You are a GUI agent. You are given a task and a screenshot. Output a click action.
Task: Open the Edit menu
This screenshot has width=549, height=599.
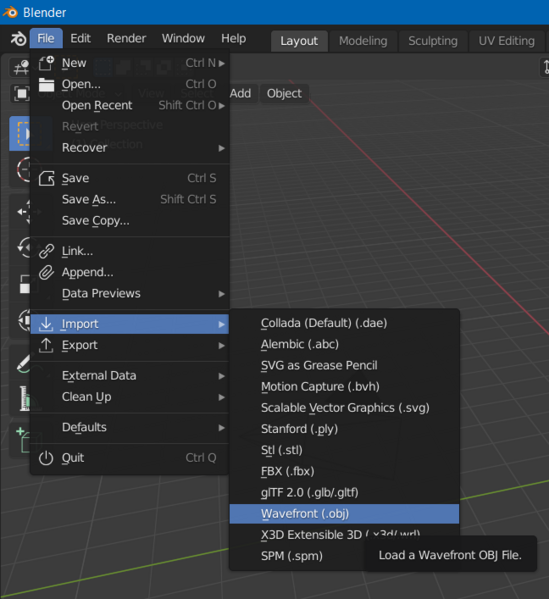point(80,39)
